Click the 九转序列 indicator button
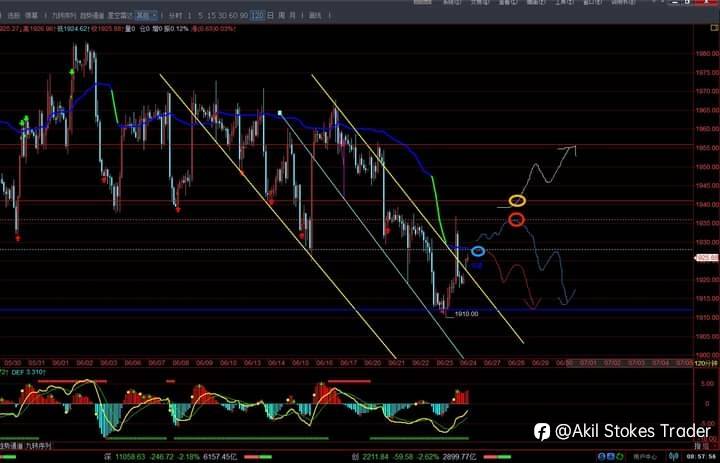720x463 pixels. click(64, 15)
